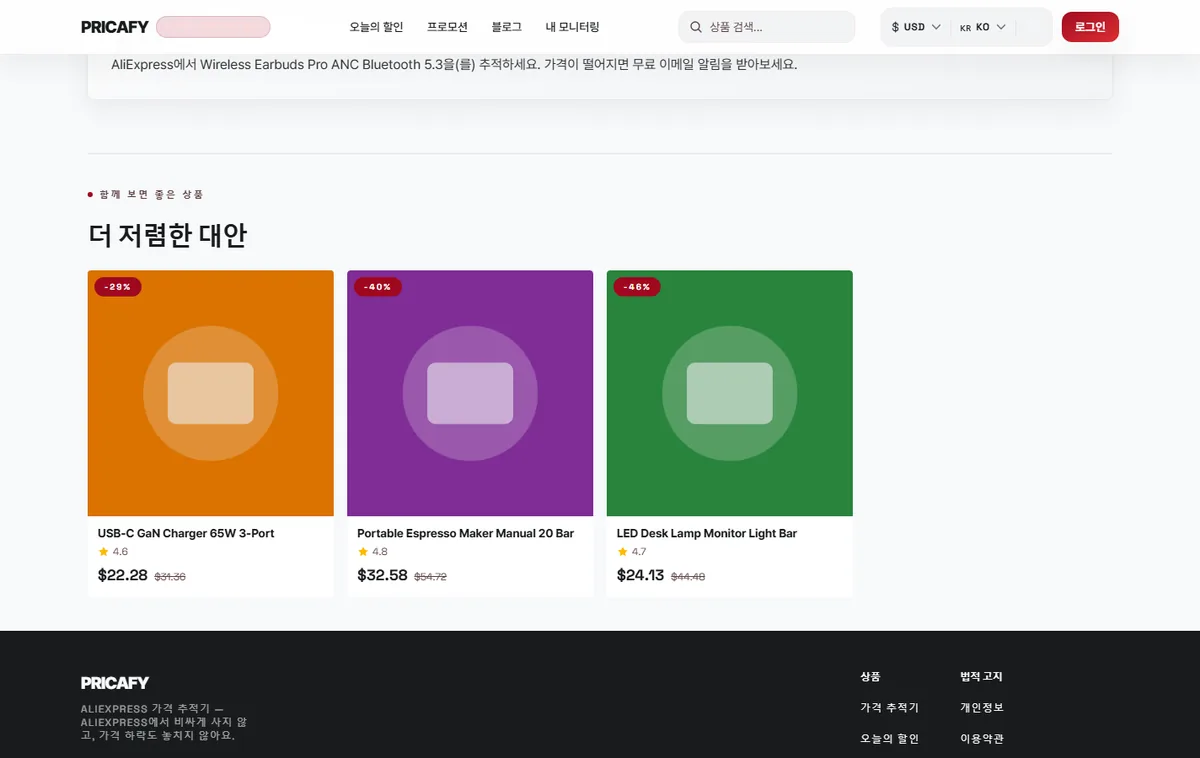Open the 내 모니터링 menu item

coord(572,27)
